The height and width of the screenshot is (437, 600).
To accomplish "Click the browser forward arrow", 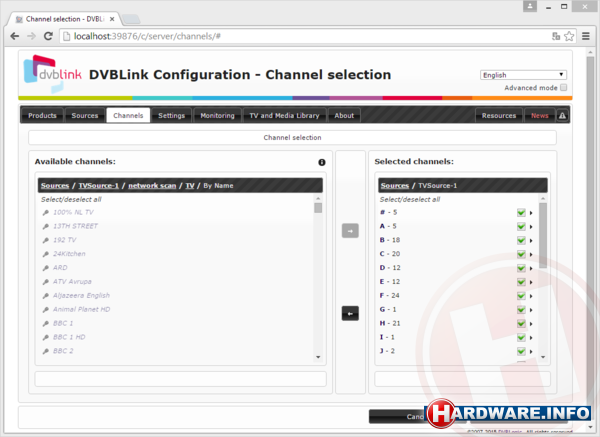I will [31, 36].
